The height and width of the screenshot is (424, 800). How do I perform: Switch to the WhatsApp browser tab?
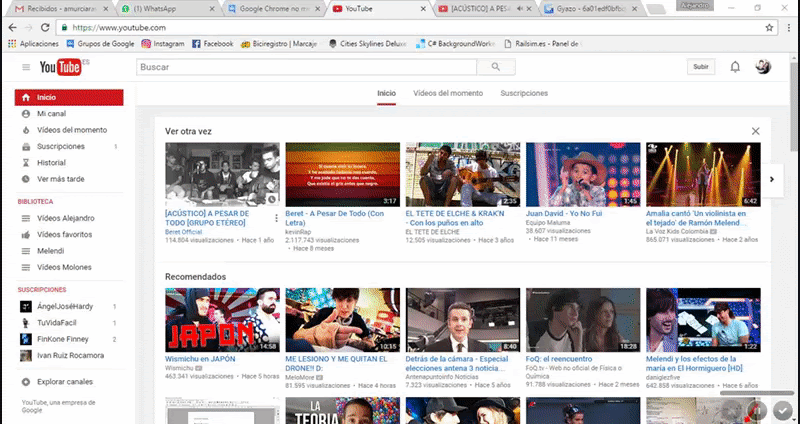[166, 9]
